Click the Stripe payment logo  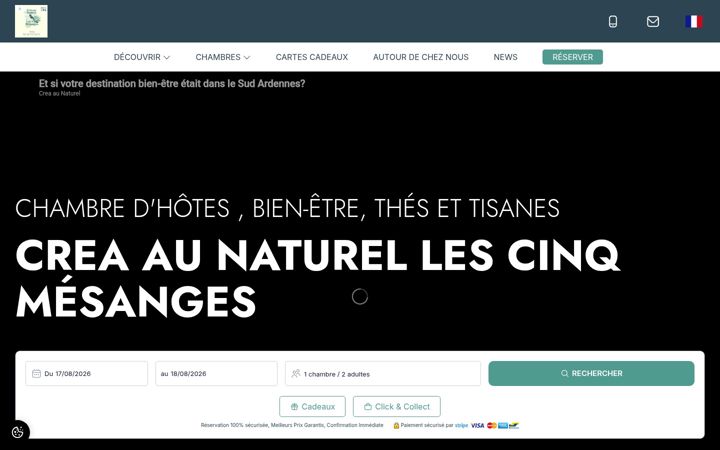[x=461, y=426]
